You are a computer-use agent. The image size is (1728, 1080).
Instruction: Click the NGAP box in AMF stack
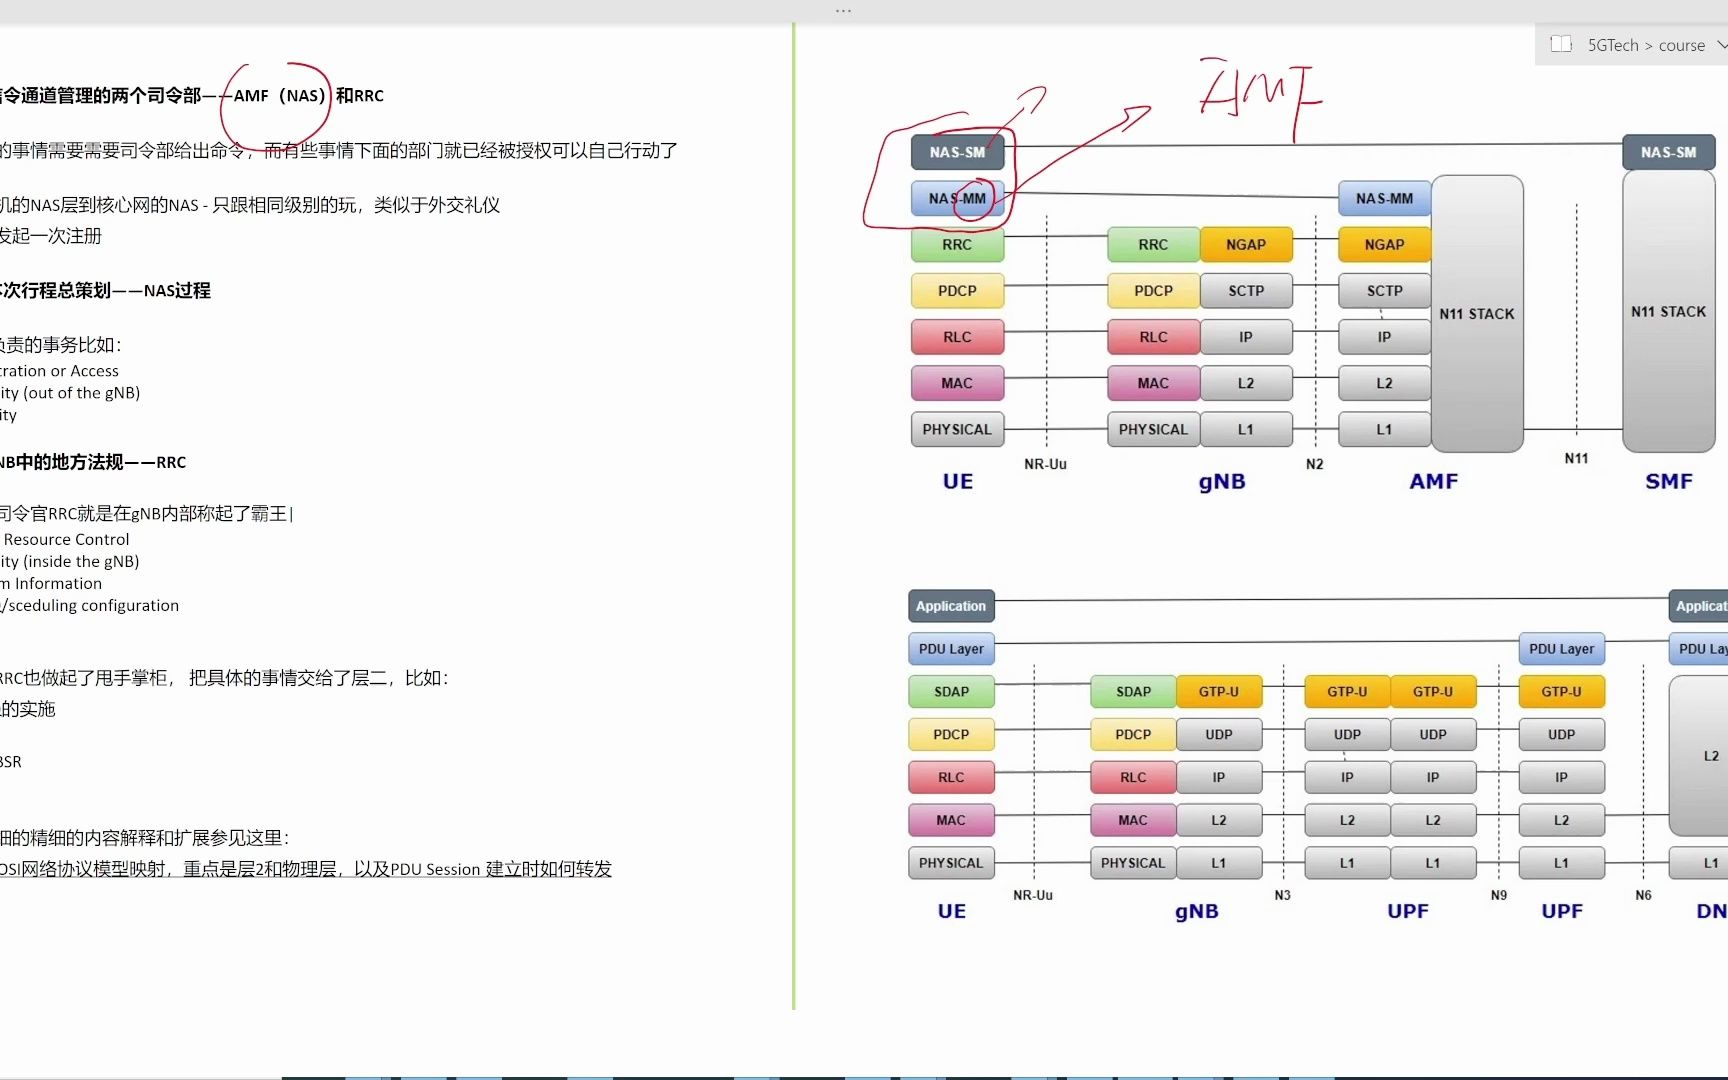[x=1384, y=244]
